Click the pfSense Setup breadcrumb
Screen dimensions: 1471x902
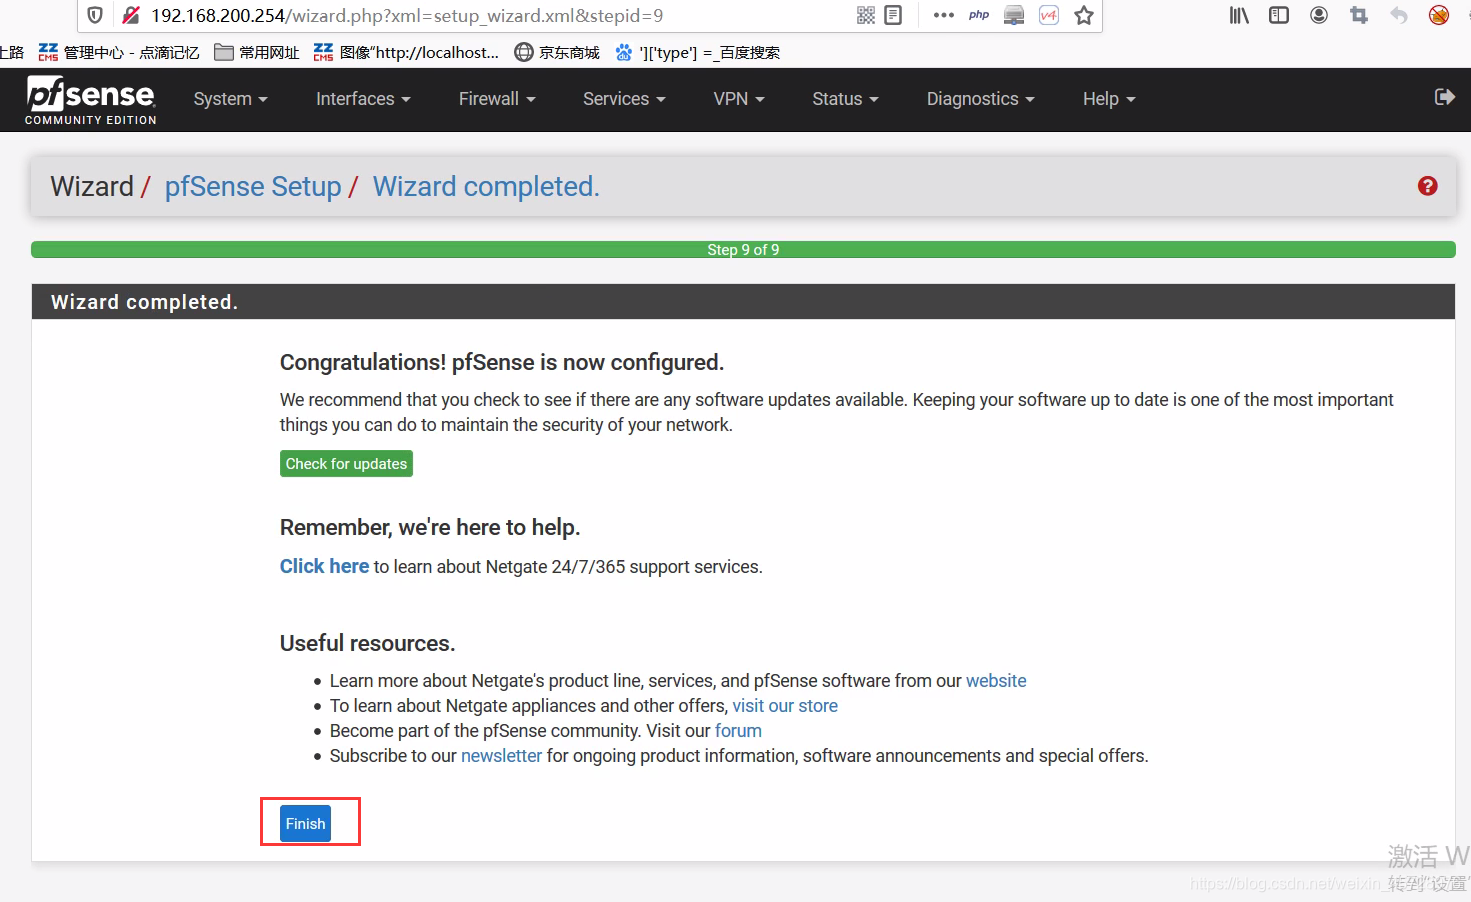[x=253, y=187]
